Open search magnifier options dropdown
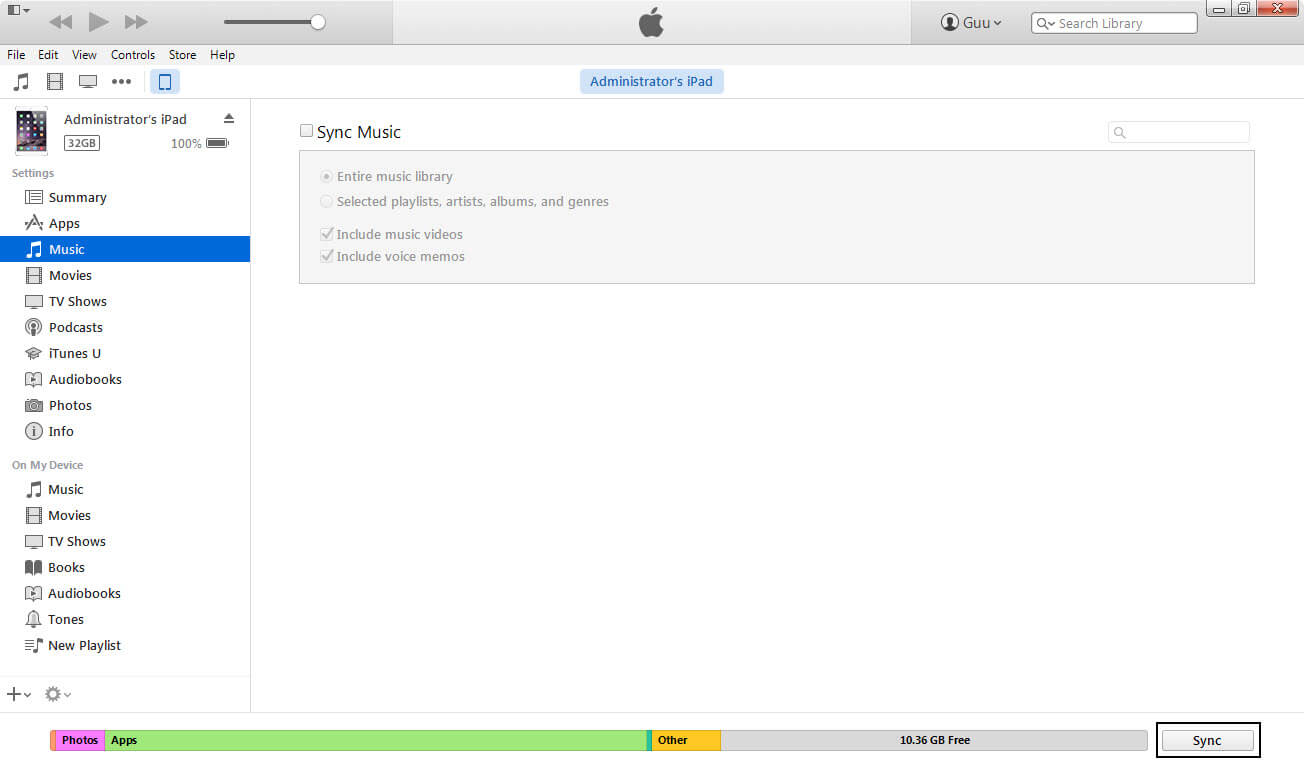Screen dimensions: 1304x768 point(1046,23)
